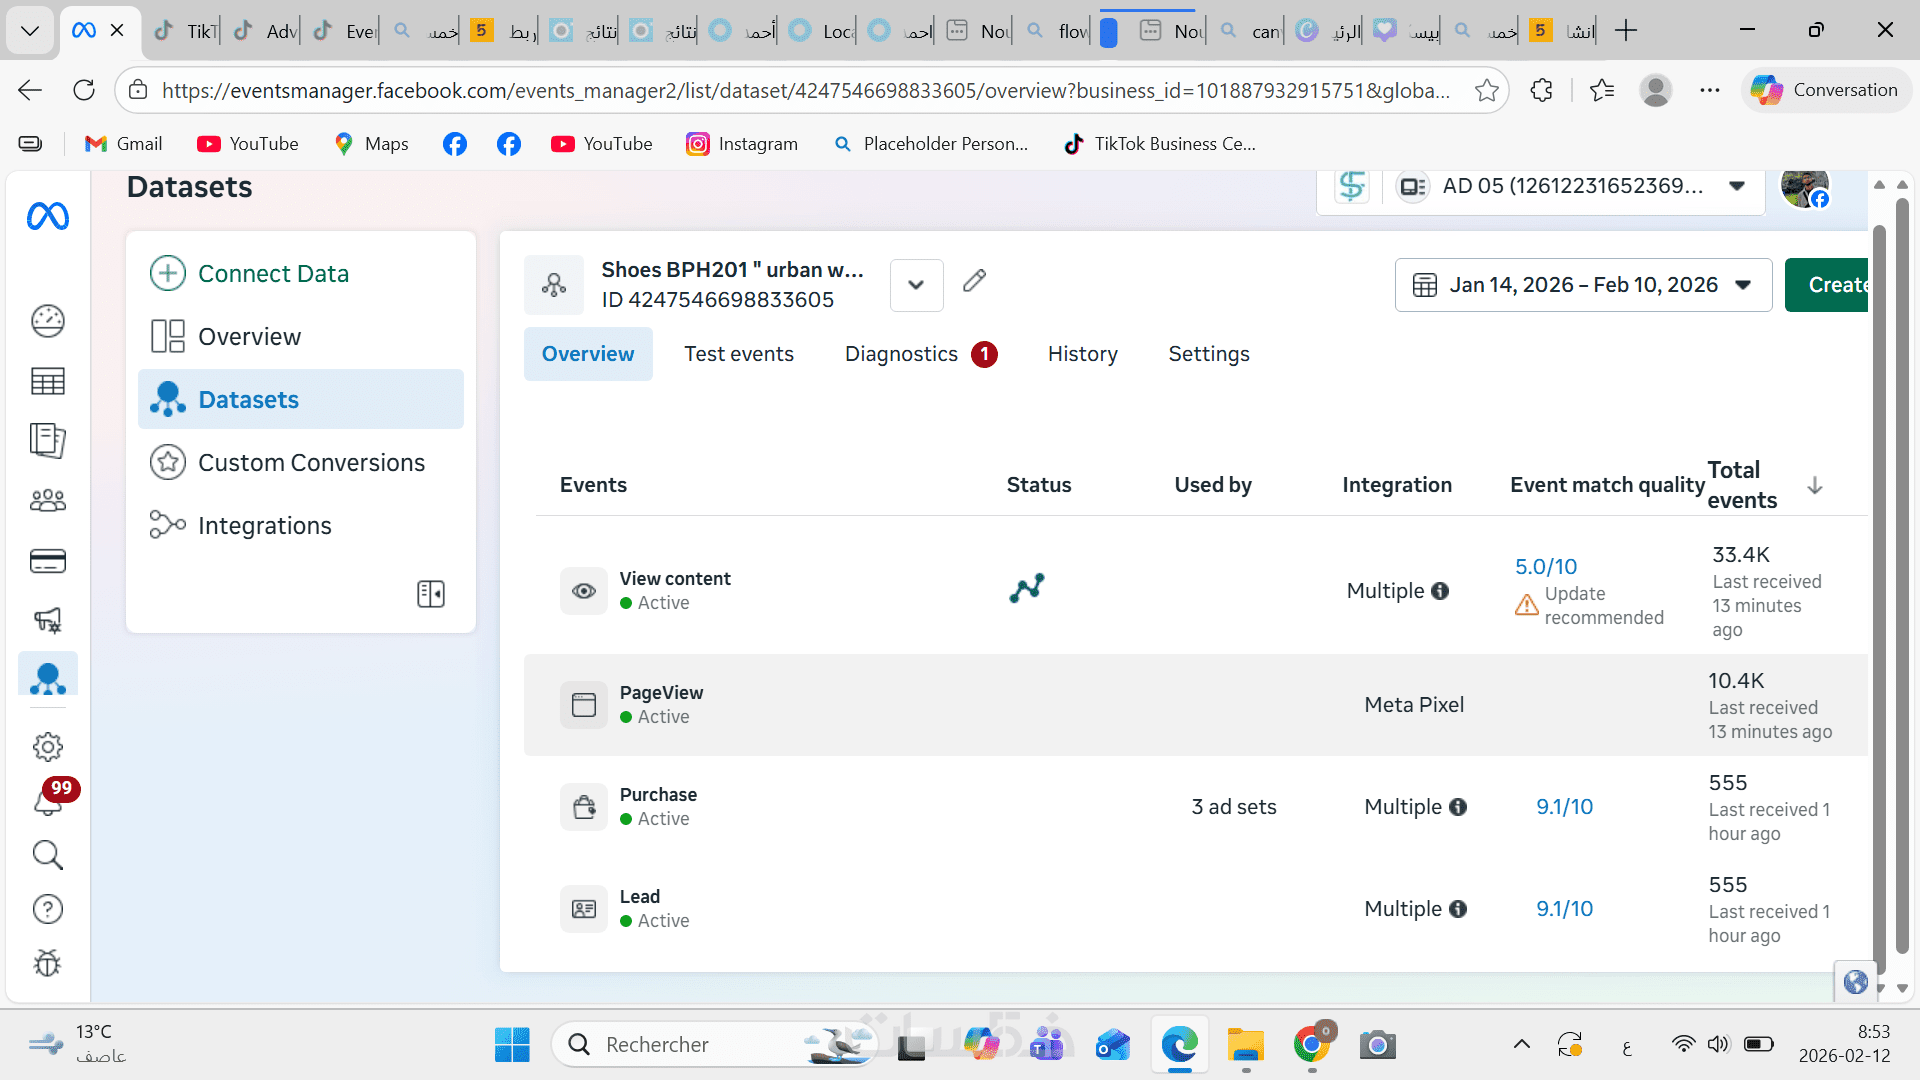
Task: Click the pencil edit icon beside dataset name
Action: pyautogui.click(x=974, y=281)
